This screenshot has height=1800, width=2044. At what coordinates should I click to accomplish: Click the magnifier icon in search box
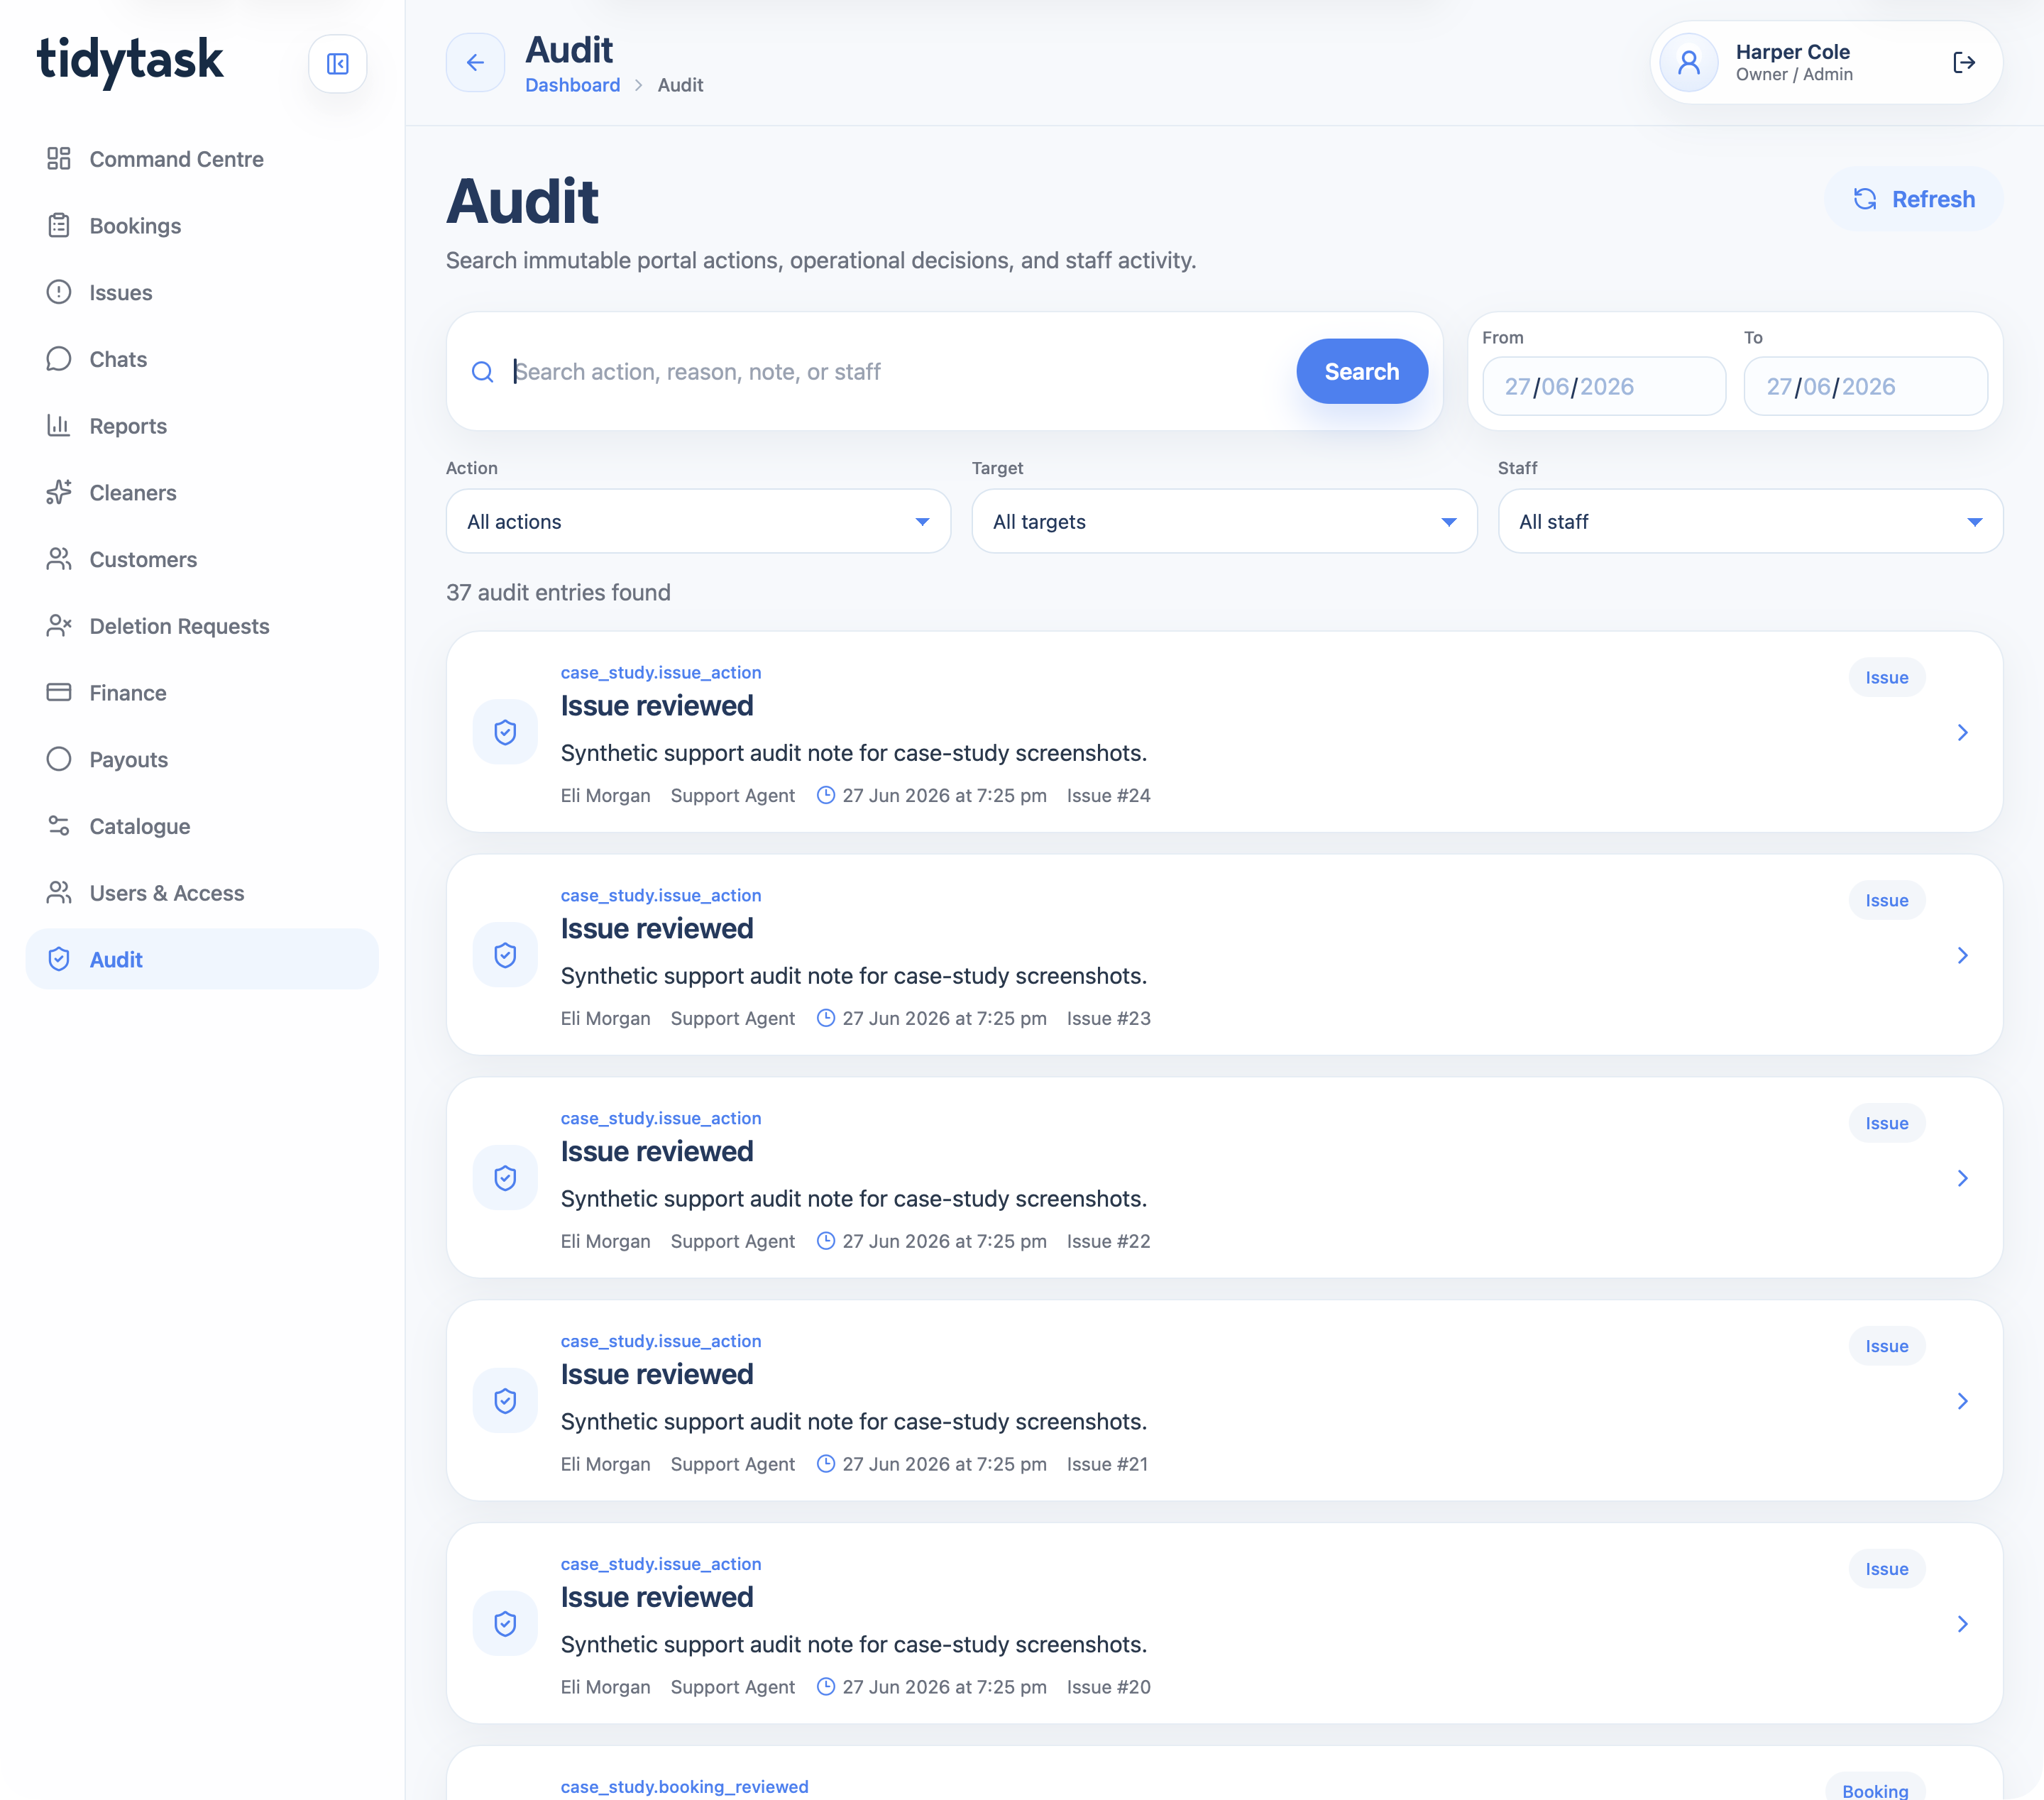[x=483, y=372]
